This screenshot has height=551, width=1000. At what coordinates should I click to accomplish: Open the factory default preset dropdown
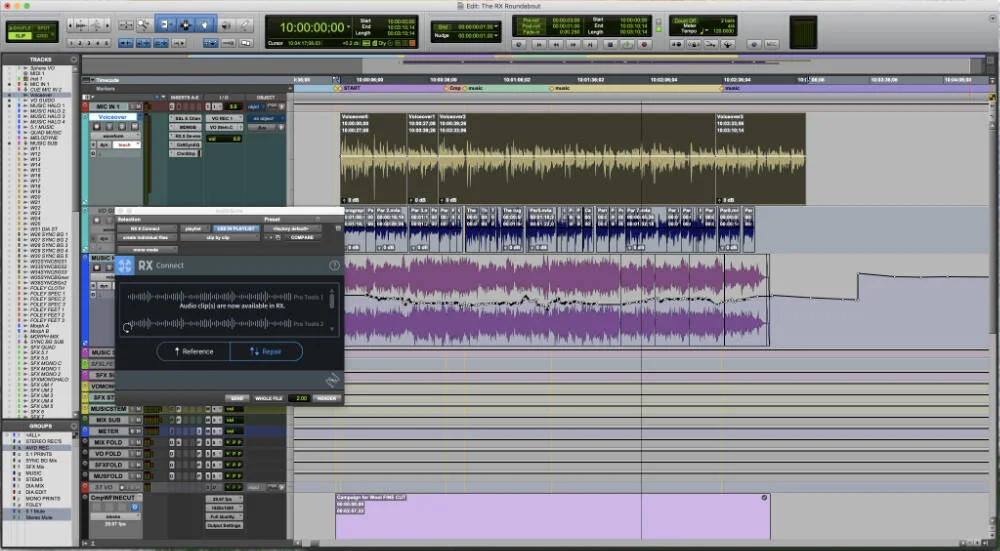point(292,228)
